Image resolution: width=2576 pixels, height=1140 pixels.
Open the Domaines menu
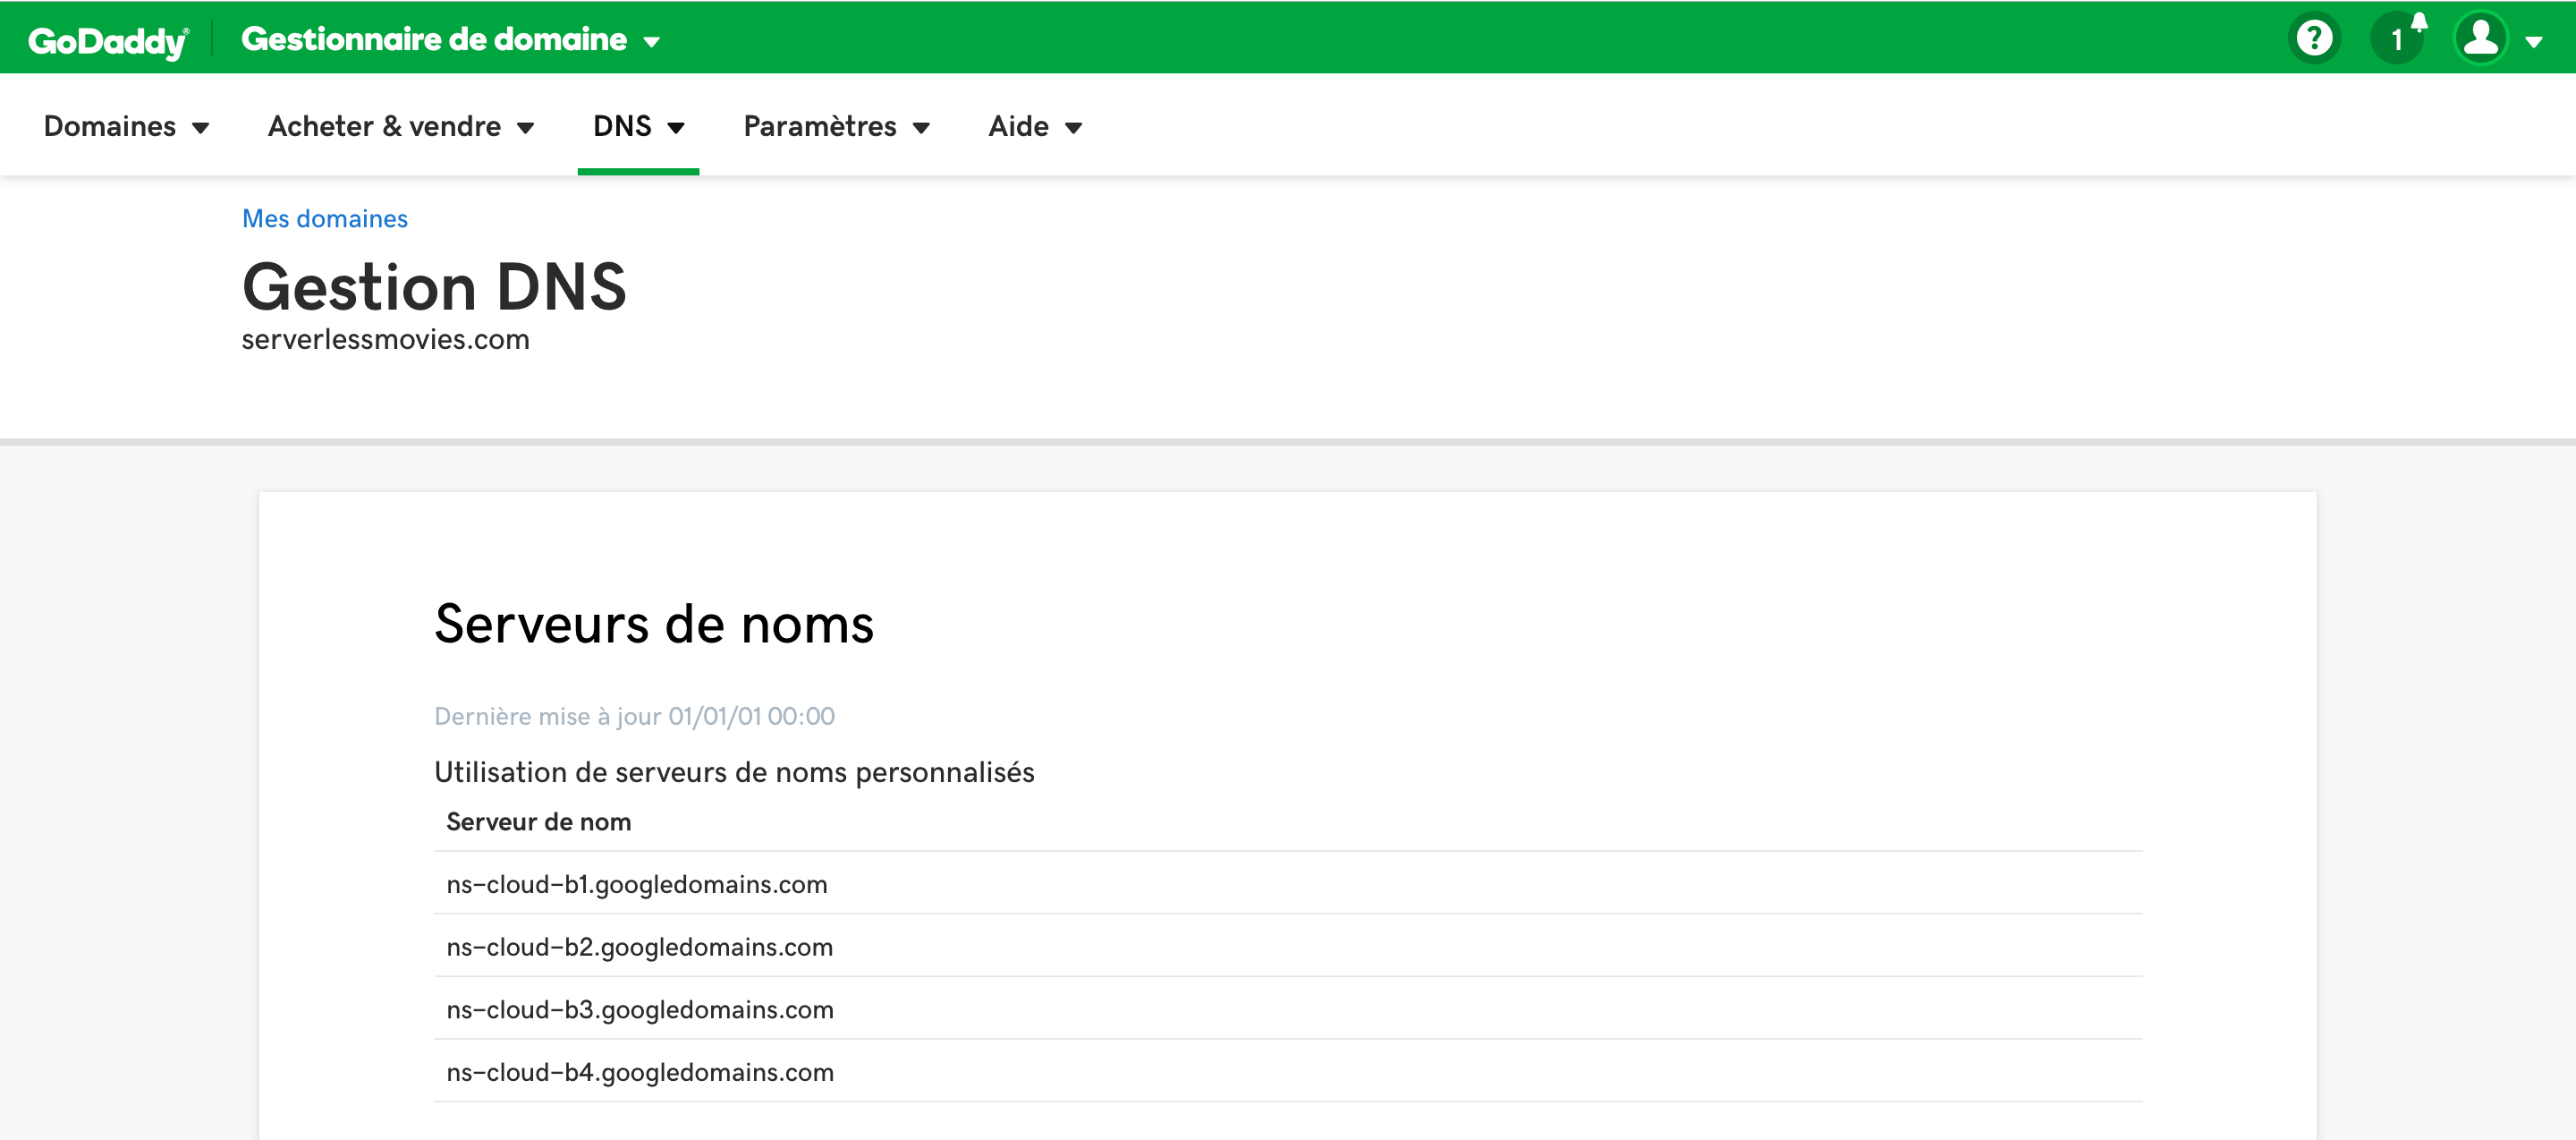tap(126, 126)
